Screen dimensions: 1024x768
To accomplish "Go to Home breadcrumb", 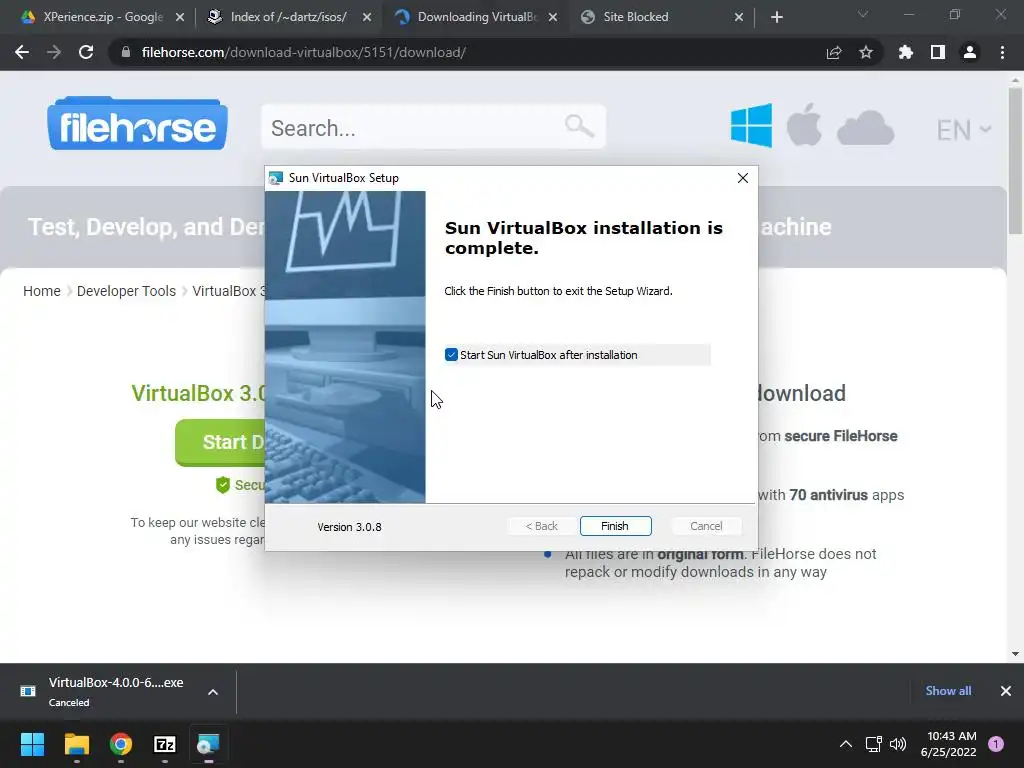I will pyautogui.click(x=42, y=291).
